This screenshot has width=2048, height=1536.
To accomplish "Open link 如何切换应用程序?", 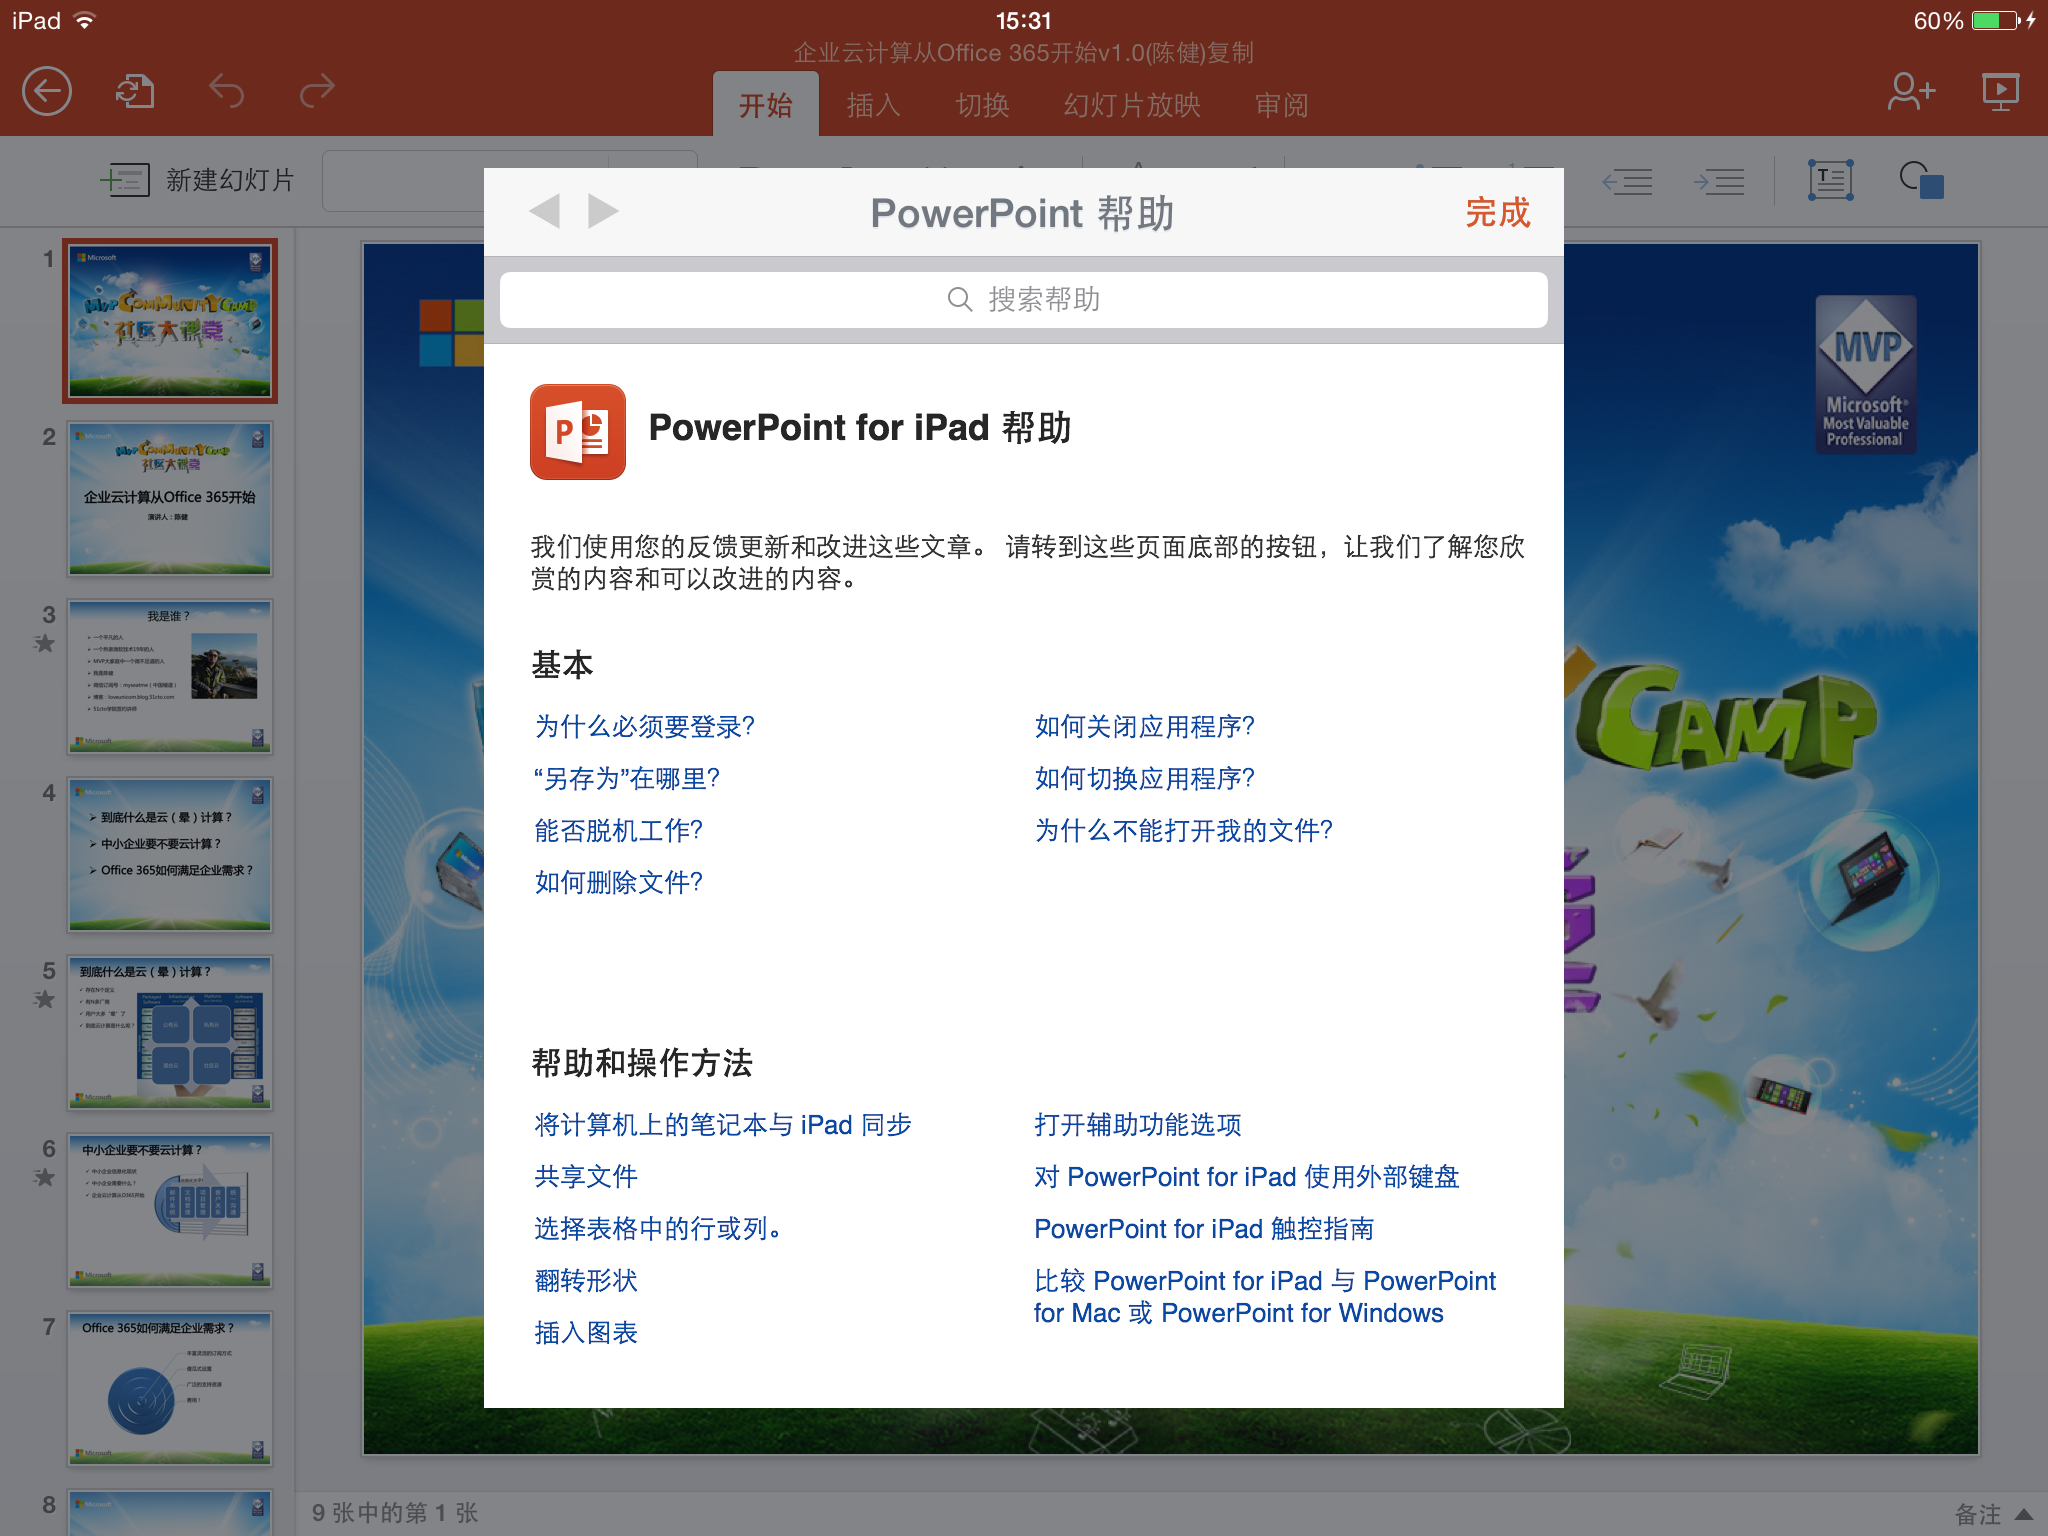I will [x=1145, y=778].
